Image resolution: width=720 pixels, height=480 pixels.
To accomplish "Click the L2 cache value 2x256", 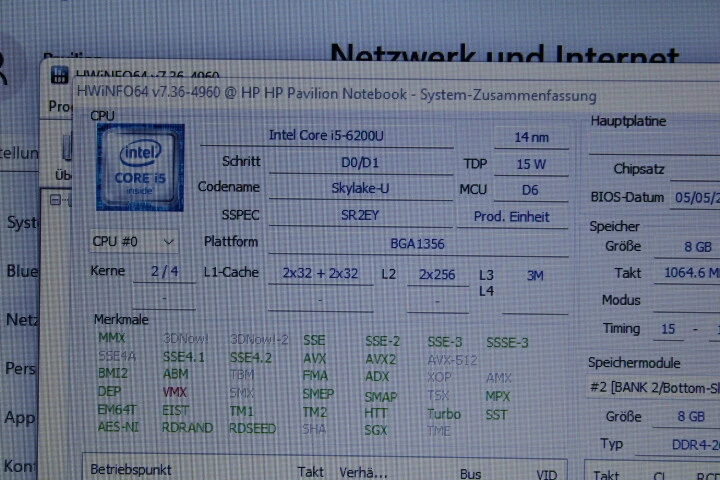I will [x=437, y=275].
